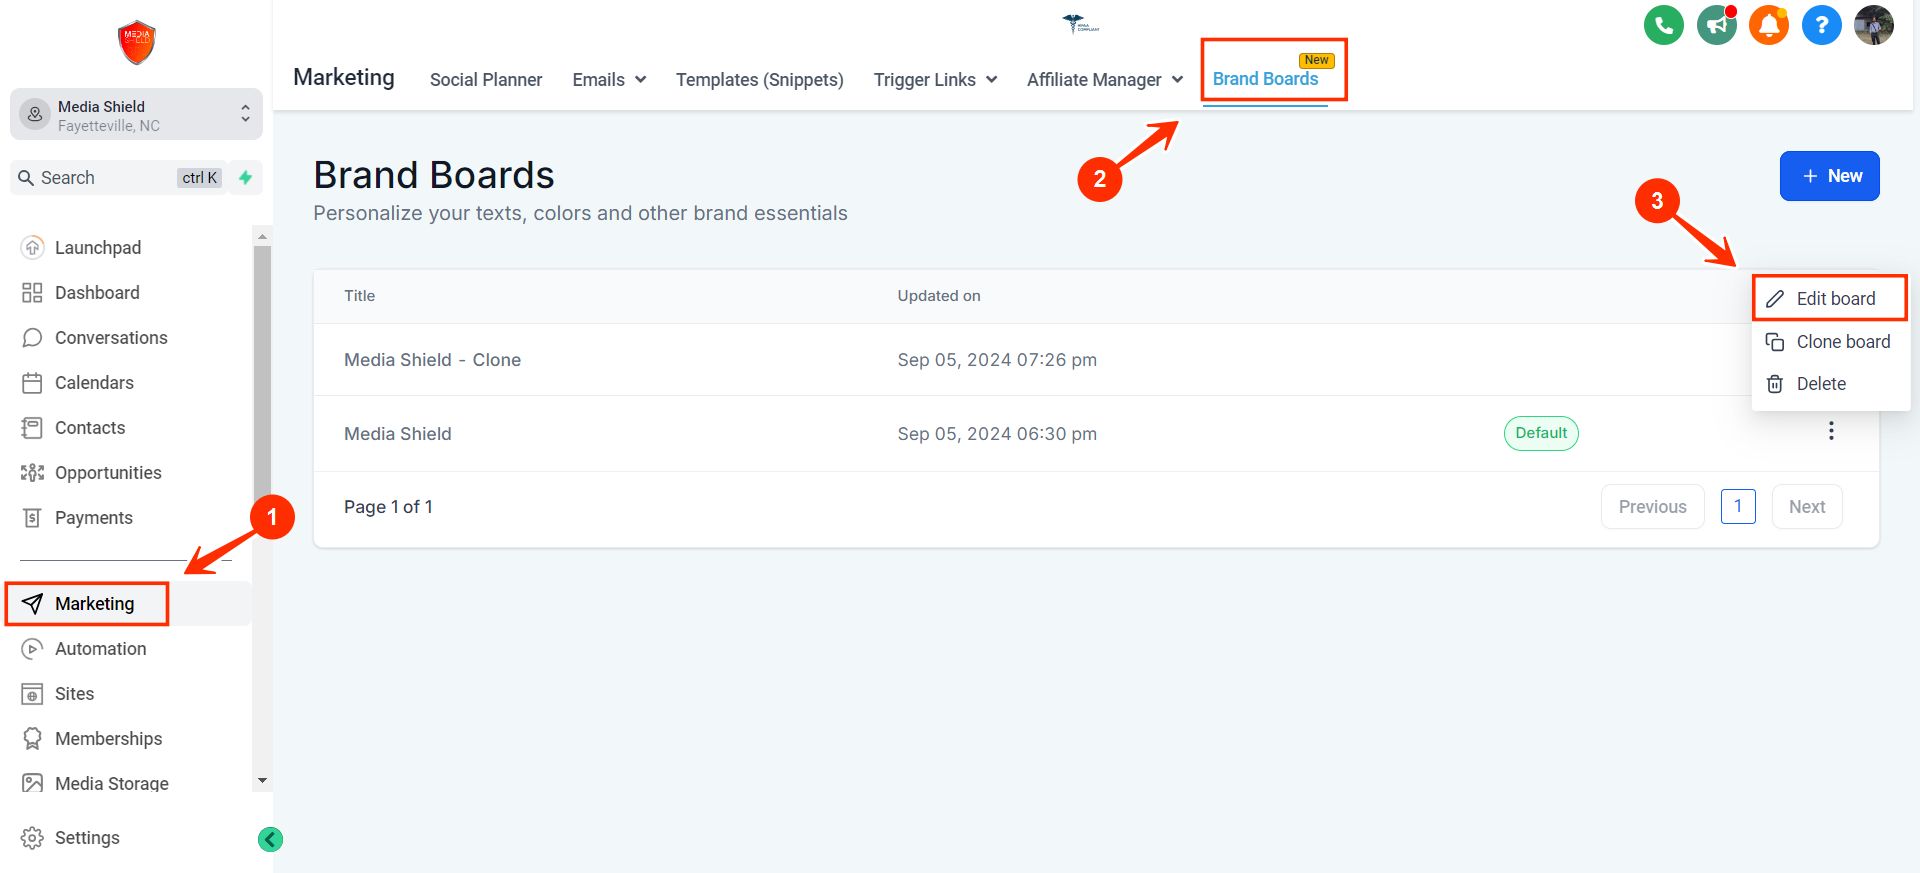Select the Brand Boards tab
Viewport: 1920px width, 873px height.
pyautogui.click(x=1265, y=78)
